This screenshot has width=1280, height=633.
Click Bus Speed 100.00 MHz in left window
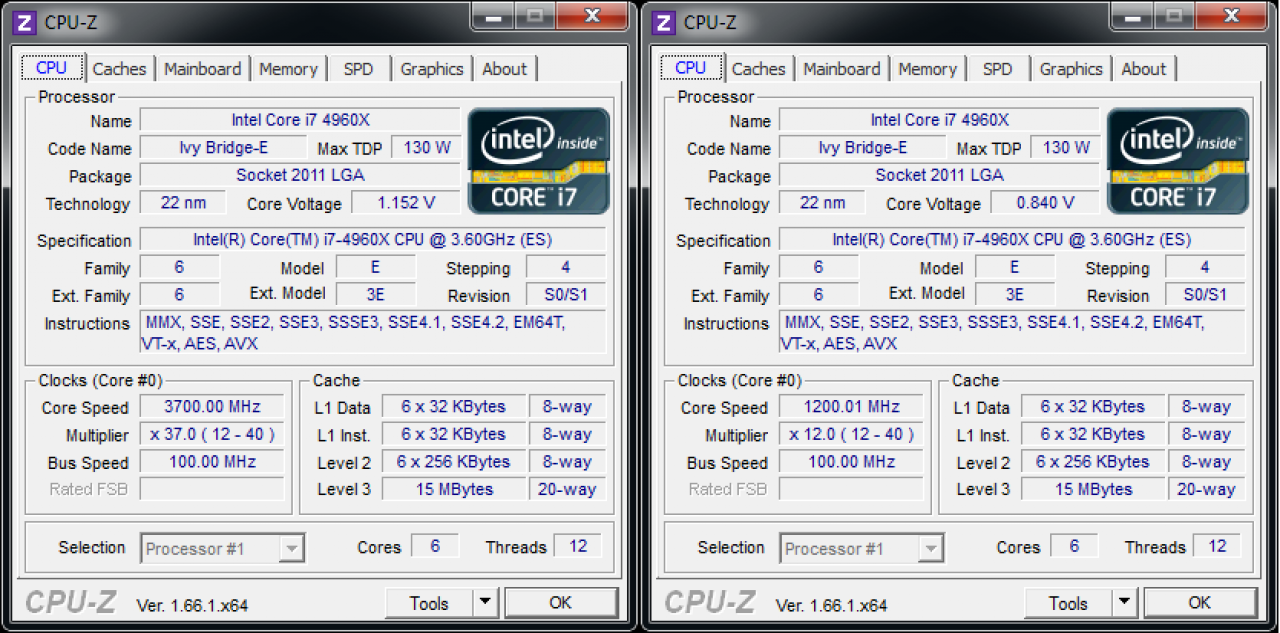[212, 462]
